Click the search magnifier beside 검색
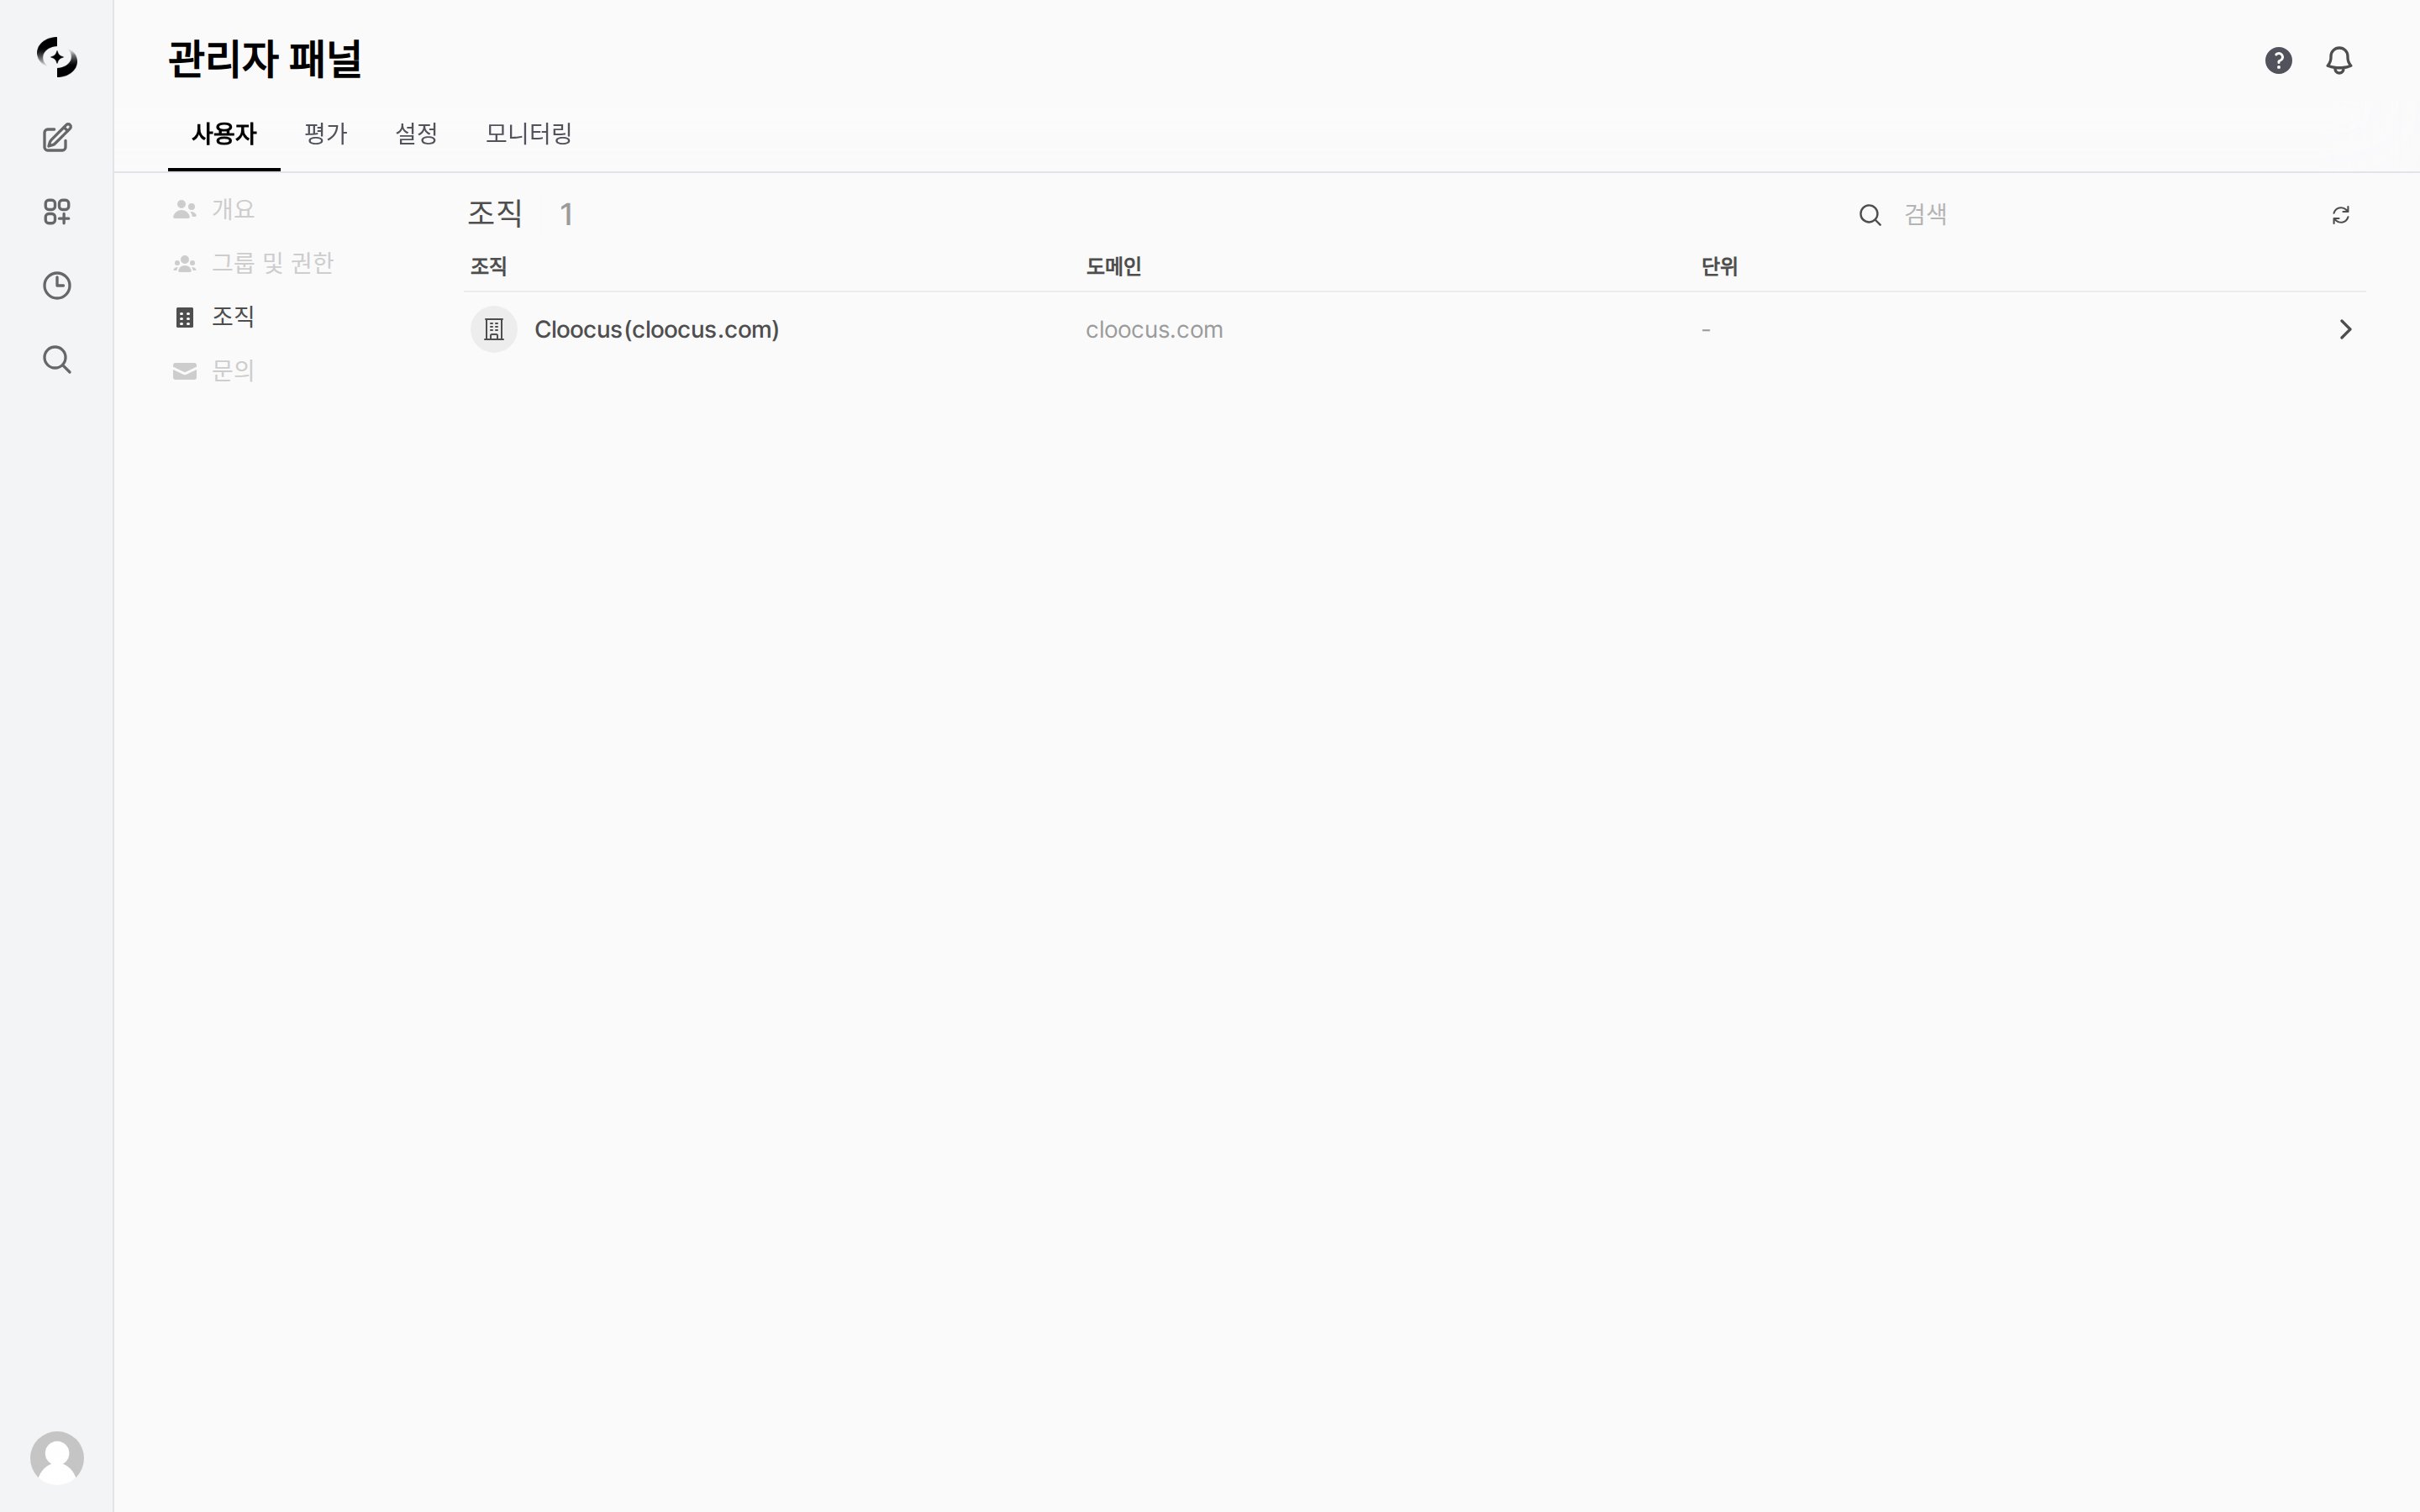This screenshot has height=1512, width=2420. (1870, 215)
